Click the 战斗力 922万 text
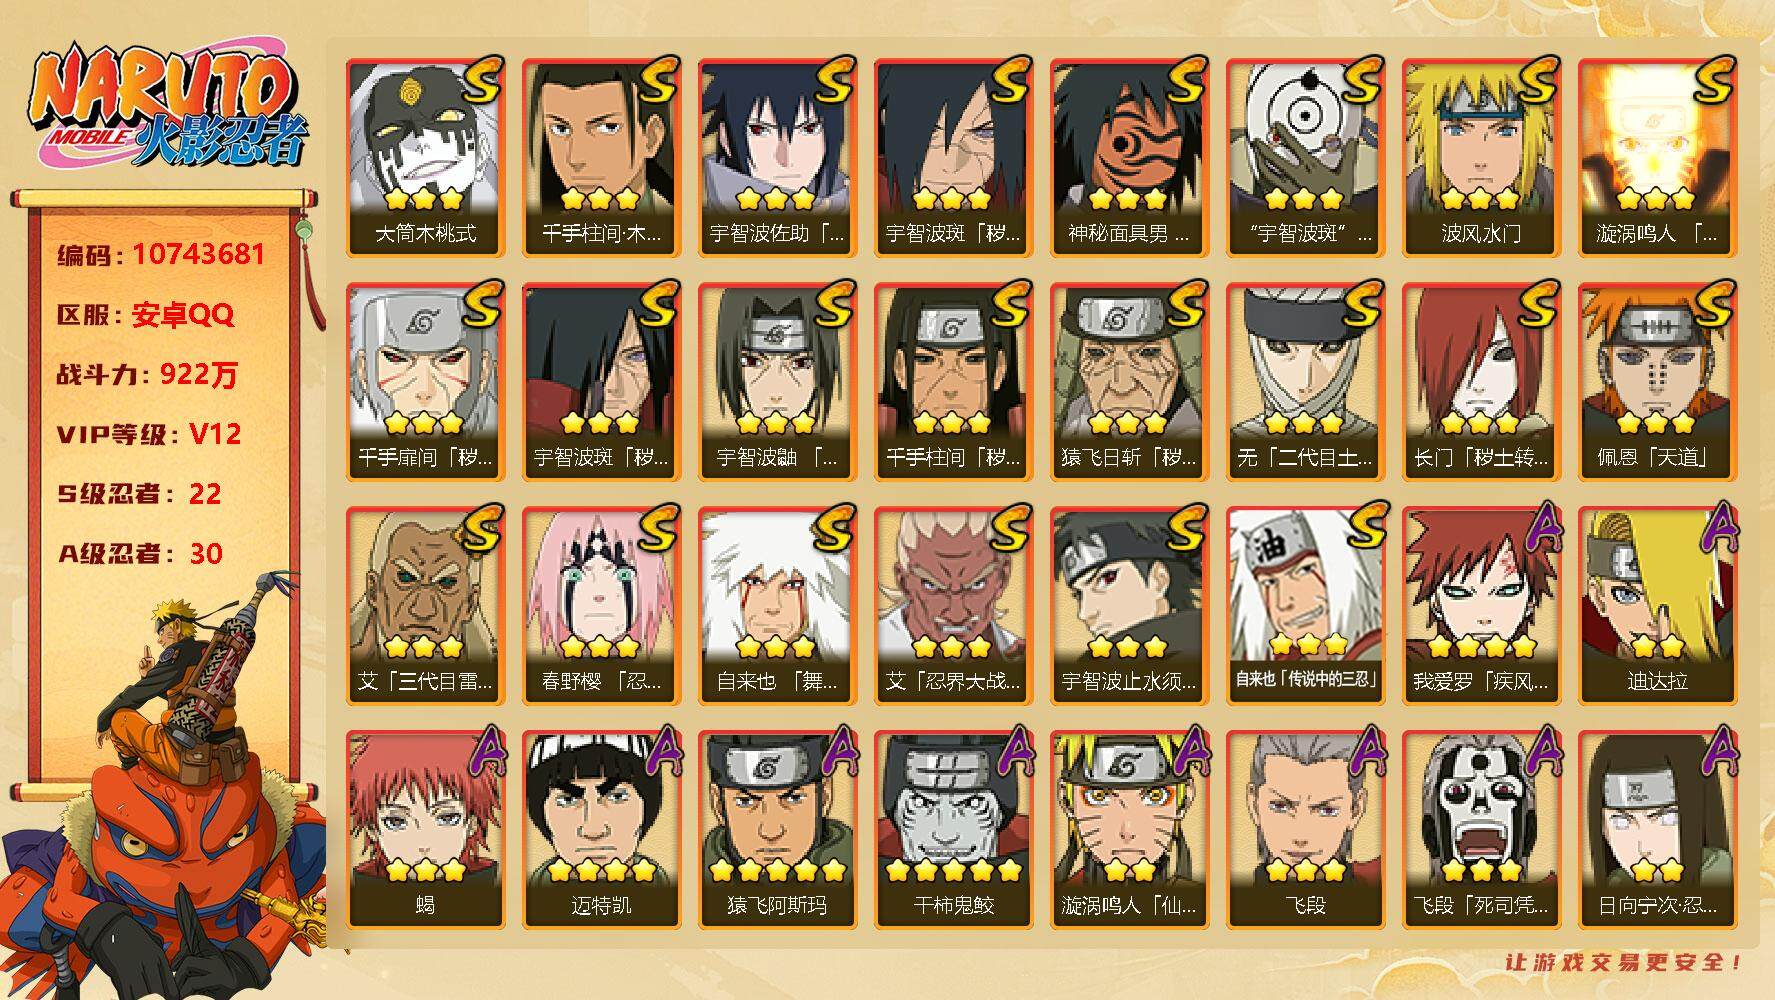1775x1000 pixels. [x=147, y=374]
